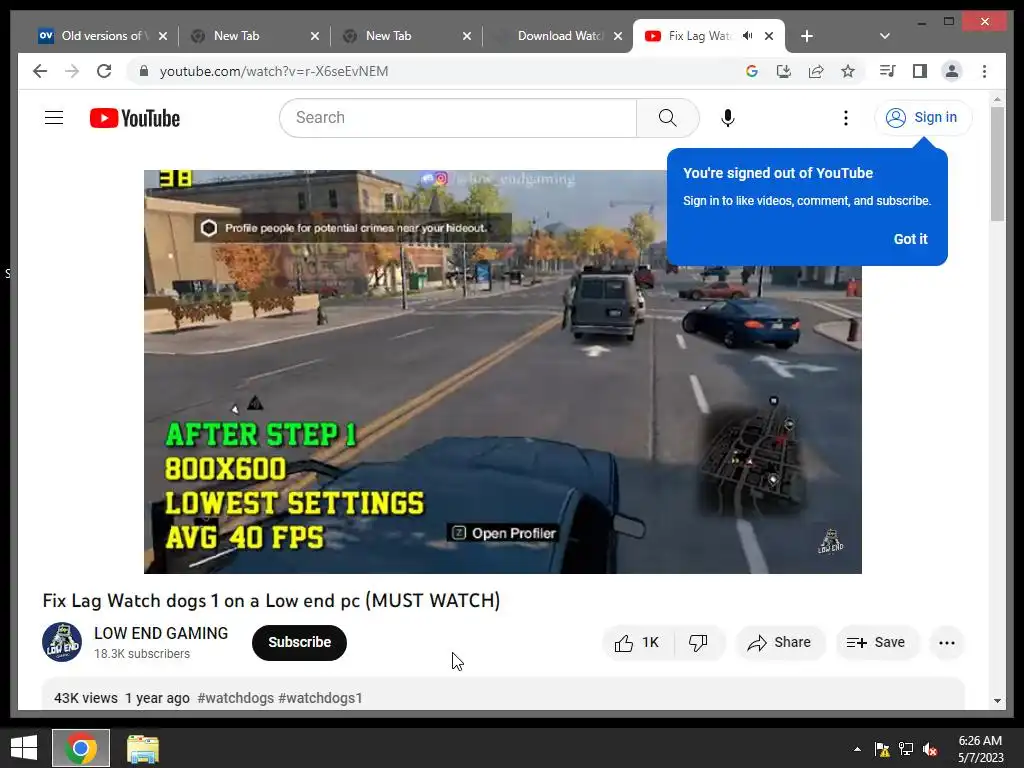Close the Old versions tab

(x=163, y=36)
